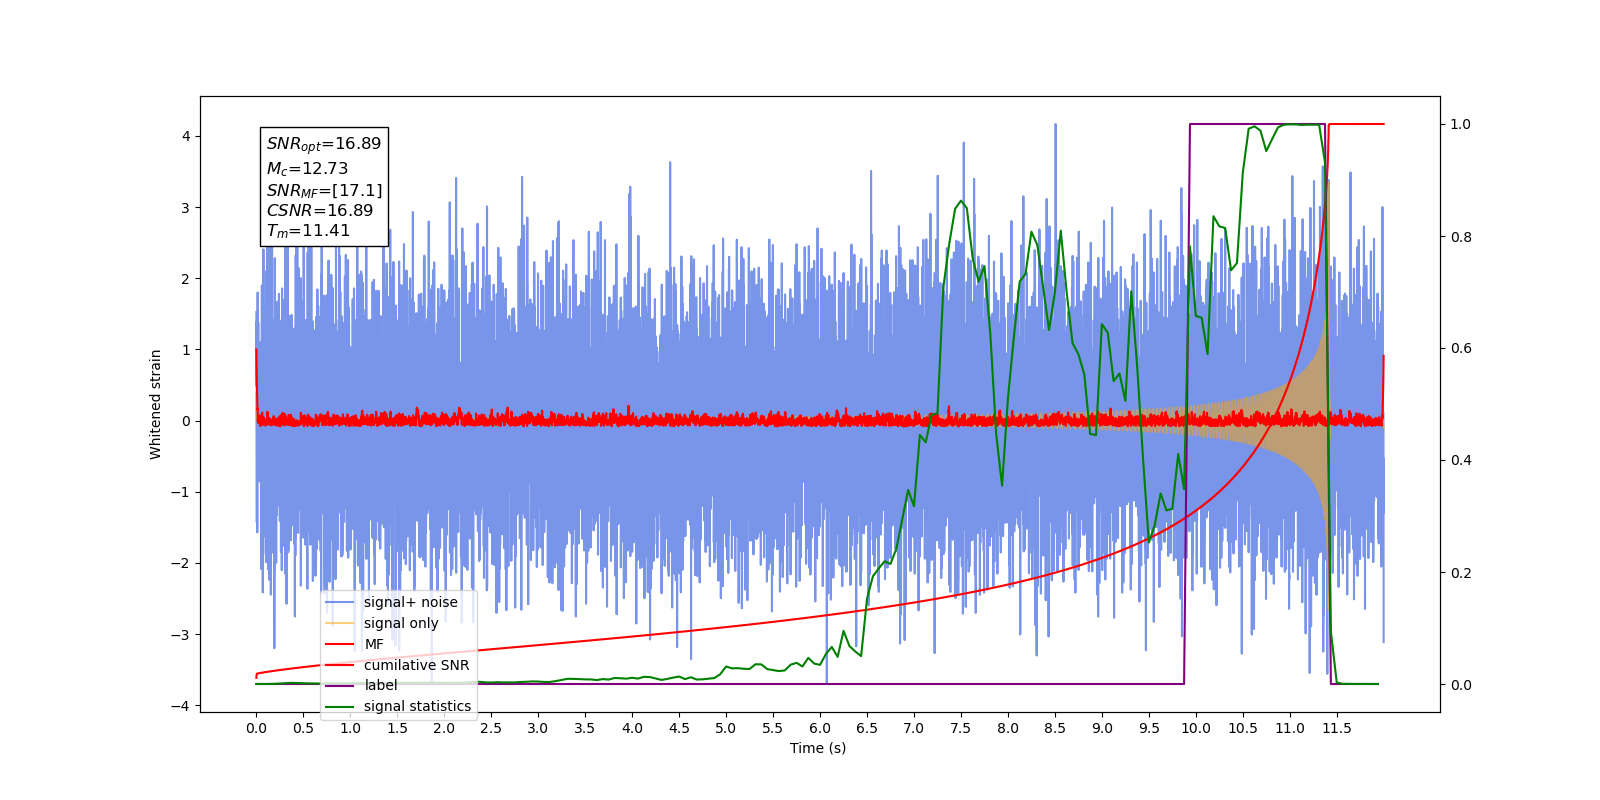The image size is (1600, 800).
Task: Click x-axis tick label 10.5
Action: tap(1243, 728)
